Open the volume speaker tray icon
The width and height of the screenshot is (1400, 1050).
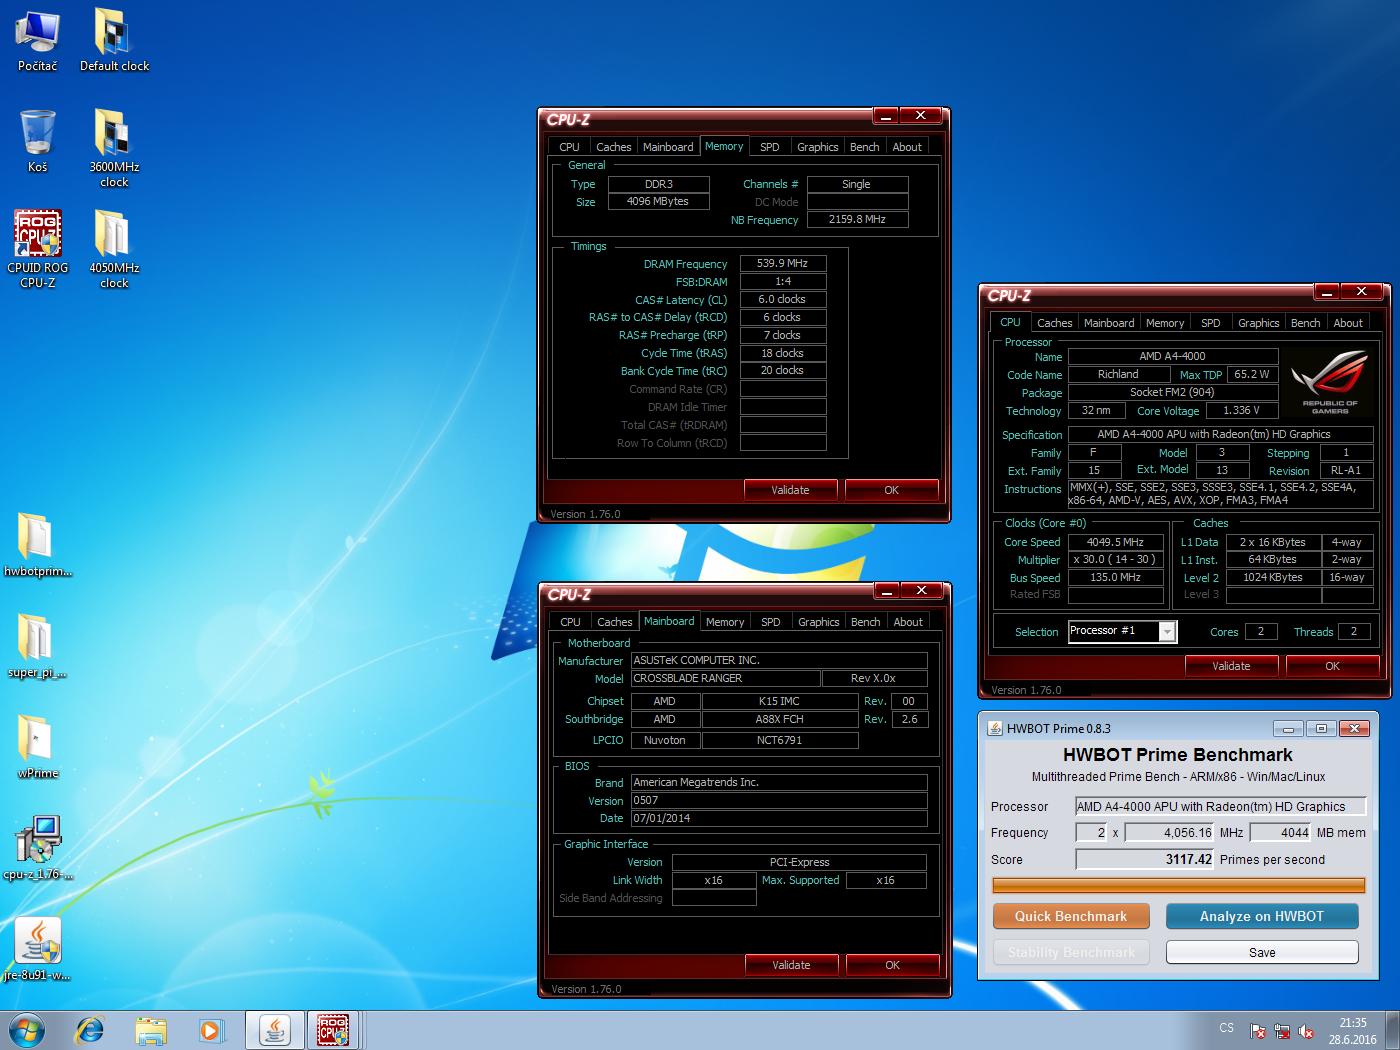[x=1306, y=1031]
